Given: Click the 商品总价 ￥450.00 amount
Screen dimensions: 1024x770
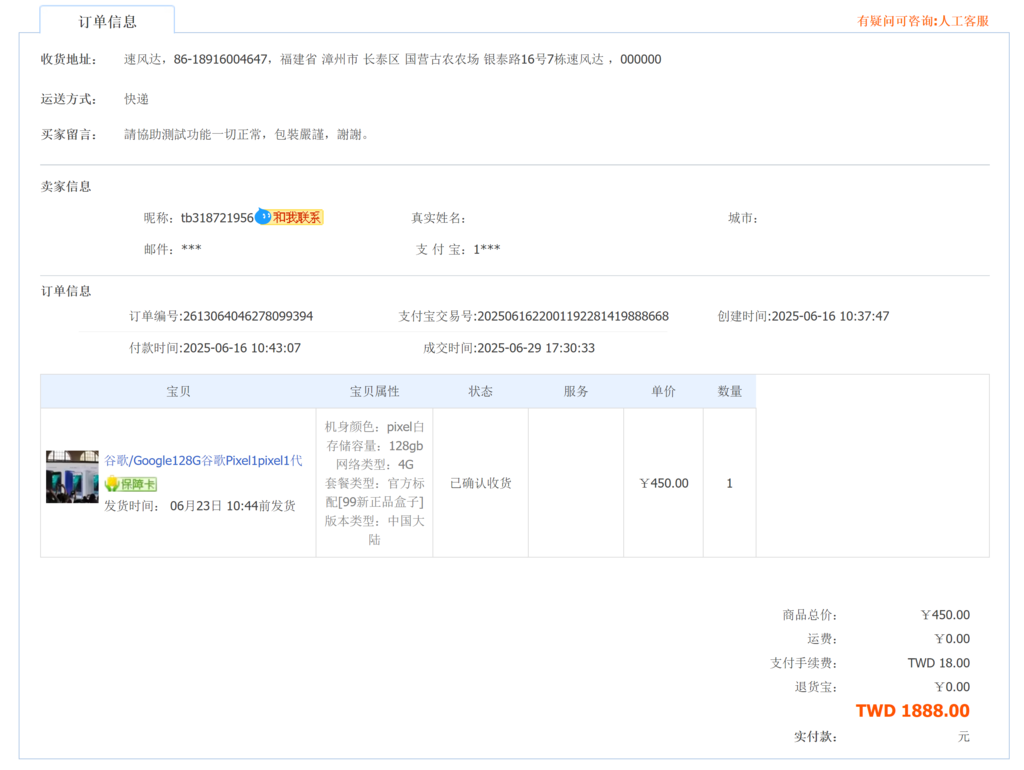Looking at the screenshot, I should point(945,615).
